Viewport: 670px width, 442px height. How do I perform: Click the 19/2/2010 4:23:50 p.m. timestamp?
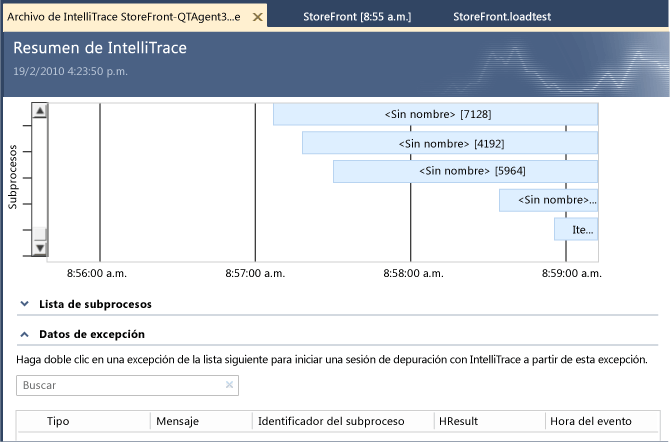coord(71,71)
